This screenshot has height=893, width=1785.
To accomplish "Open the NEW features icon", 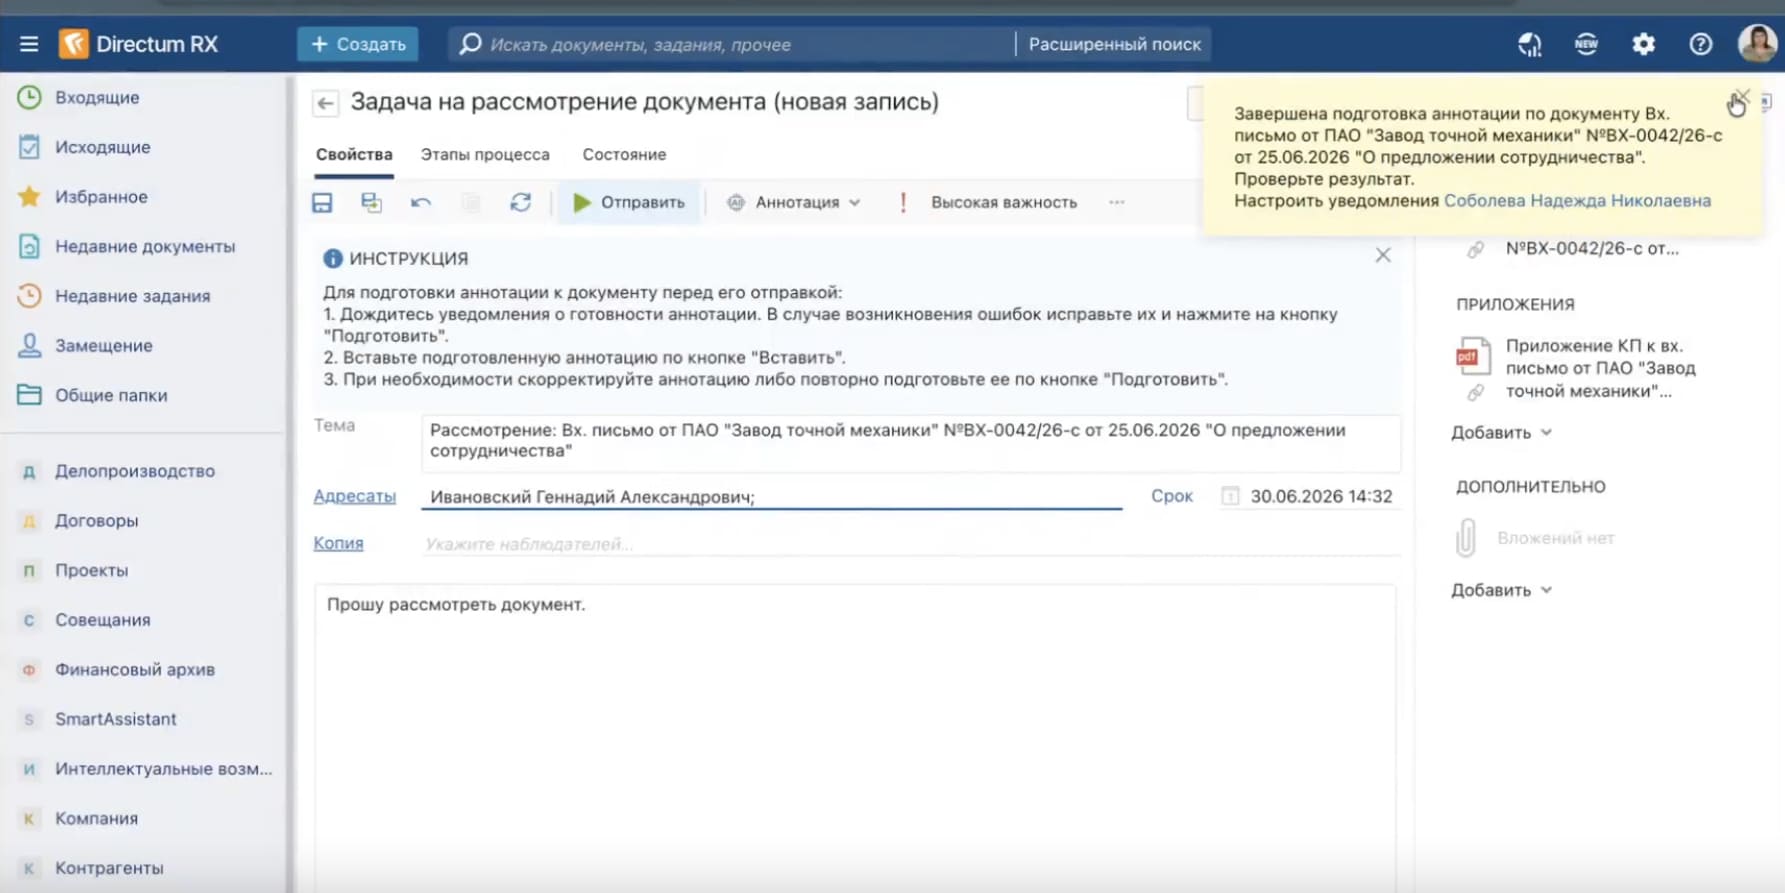I will click(1586, 44).
